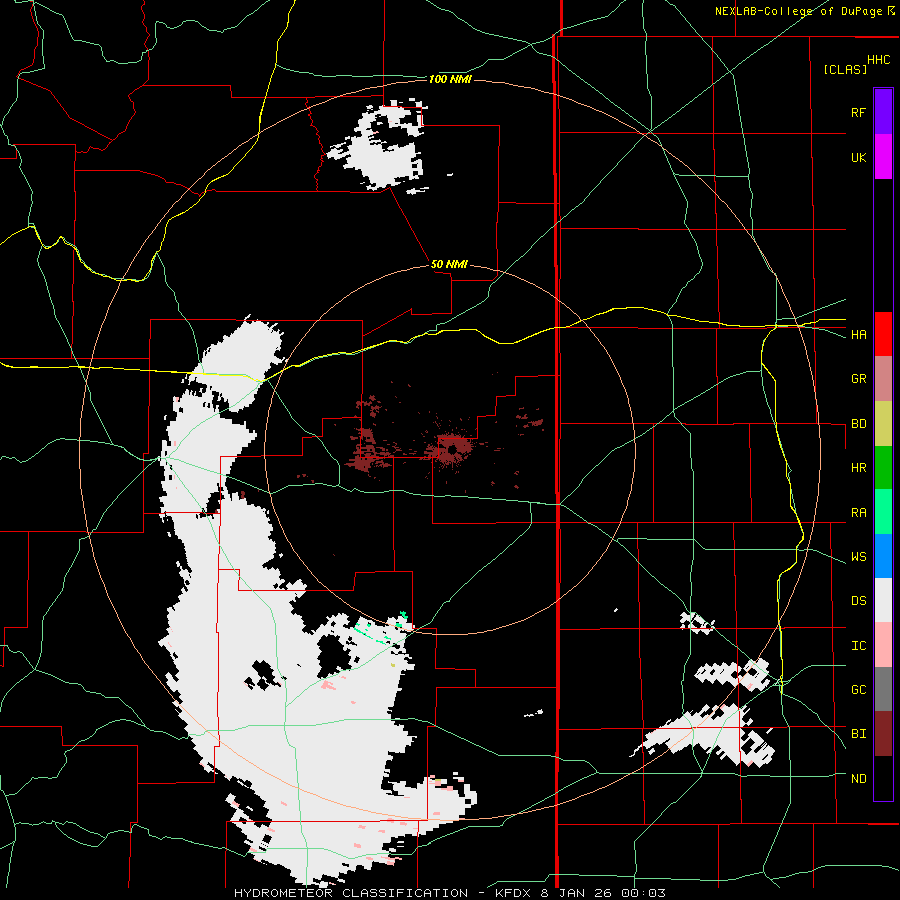This screenshot has width=900, height=900.
Task: Click the purple RF legend color swatch
Action: coord(883,112)
